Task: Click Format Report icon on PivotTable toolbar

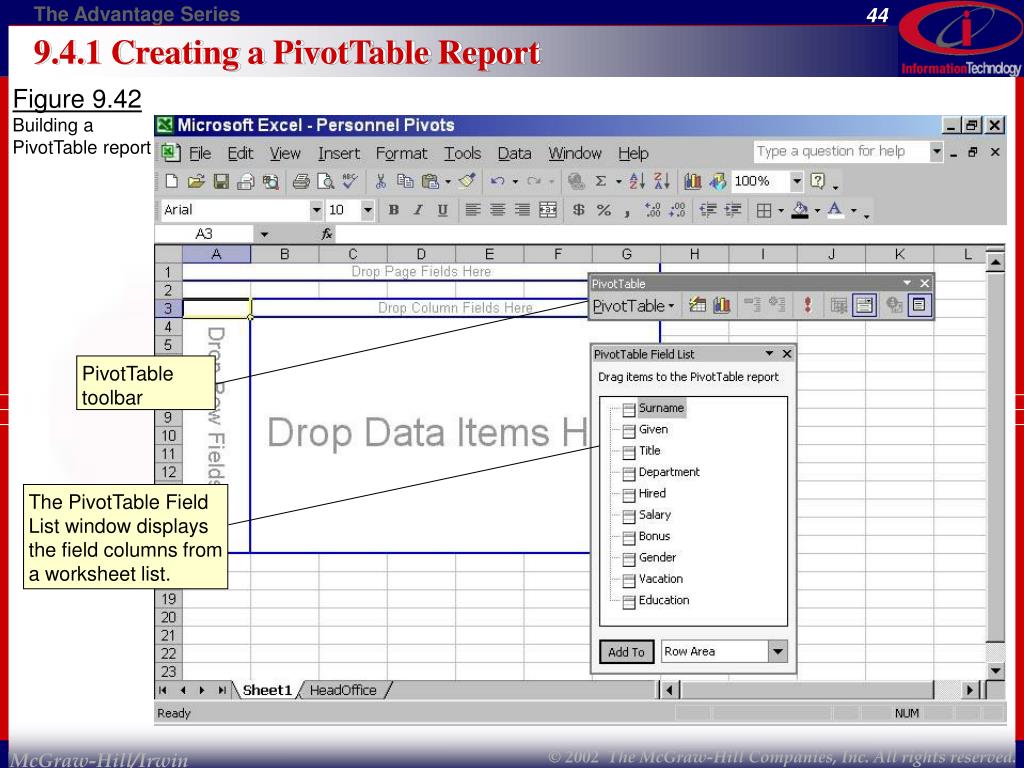Action: pyautogui.click(x=697, y=305)
